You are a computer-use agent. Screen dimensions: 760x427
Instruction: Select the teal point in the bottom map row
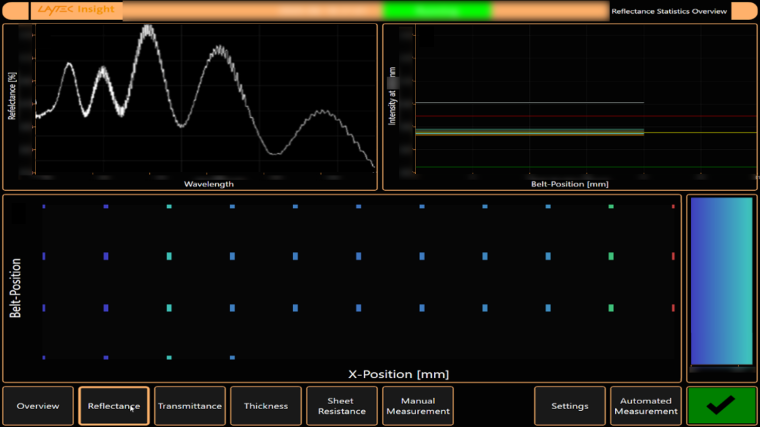[x=169, y=357]
